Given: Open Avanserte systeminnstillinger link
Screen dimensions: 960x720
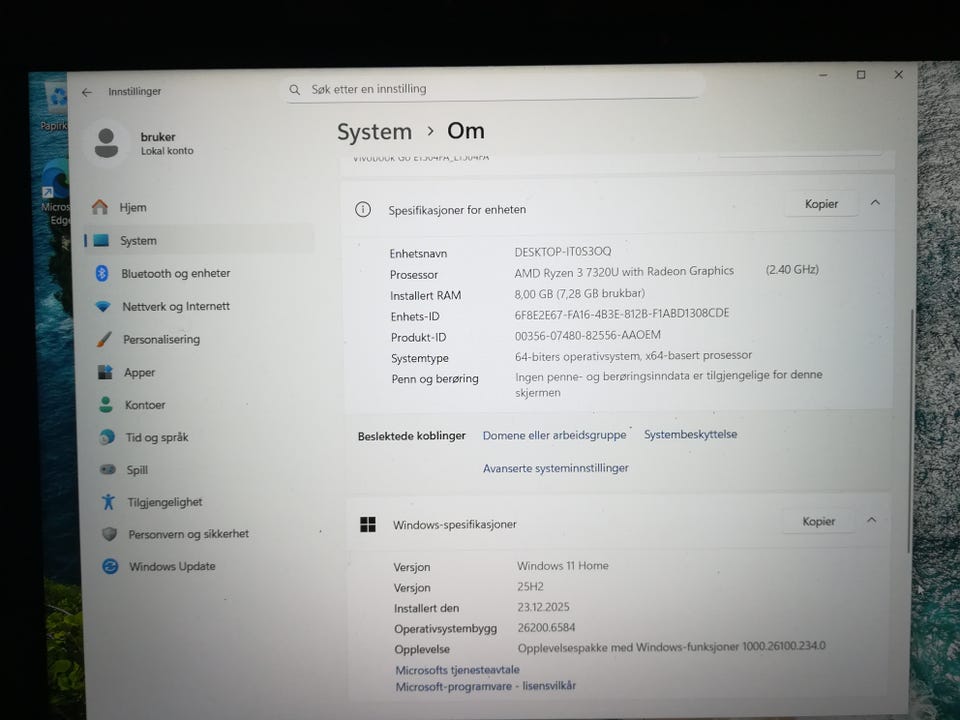Looking at the screenshot, I should 555,468.
